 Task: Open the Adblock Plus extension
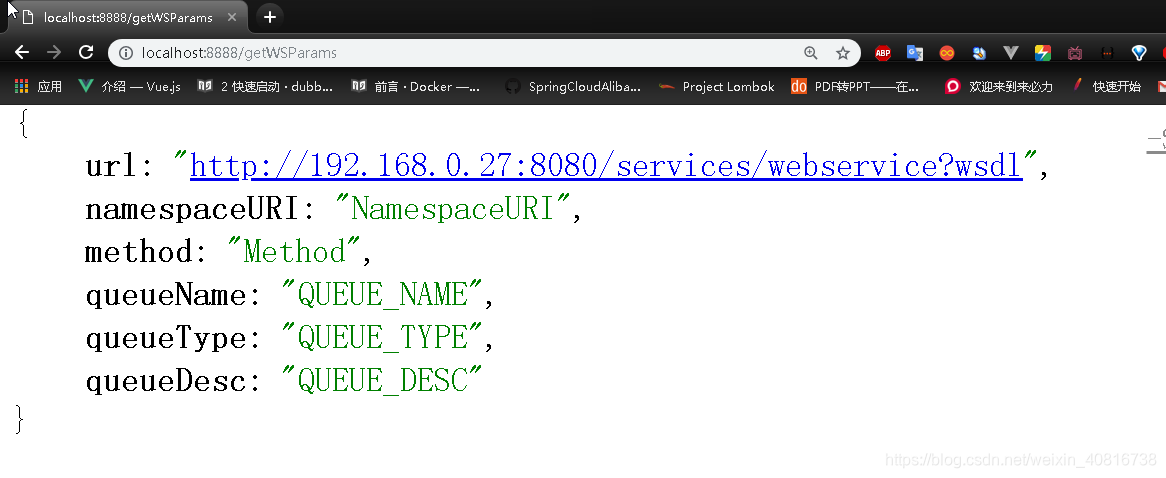[x=883, y=53]
